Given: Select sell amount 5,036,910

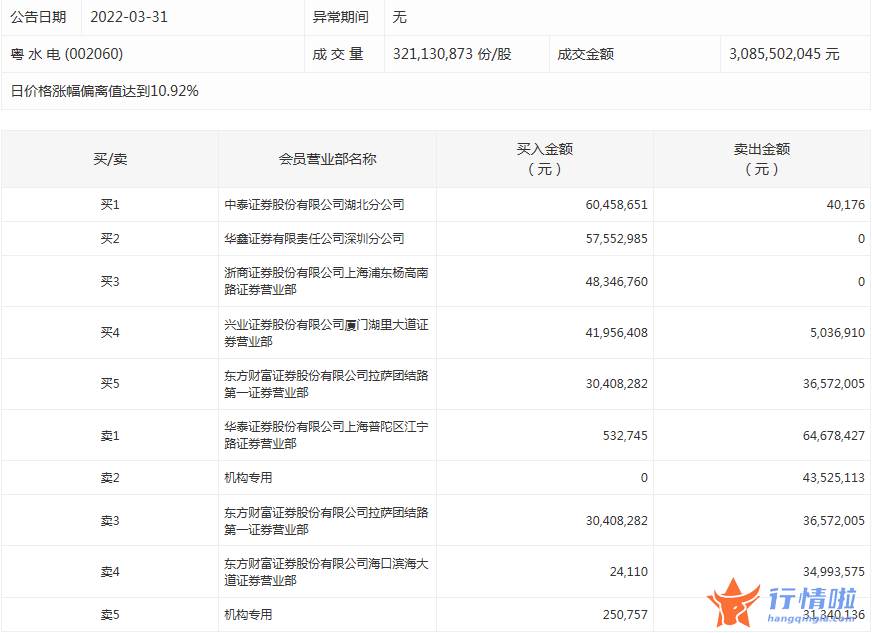Looking at the screenshot, I should [x=837, y=333].
